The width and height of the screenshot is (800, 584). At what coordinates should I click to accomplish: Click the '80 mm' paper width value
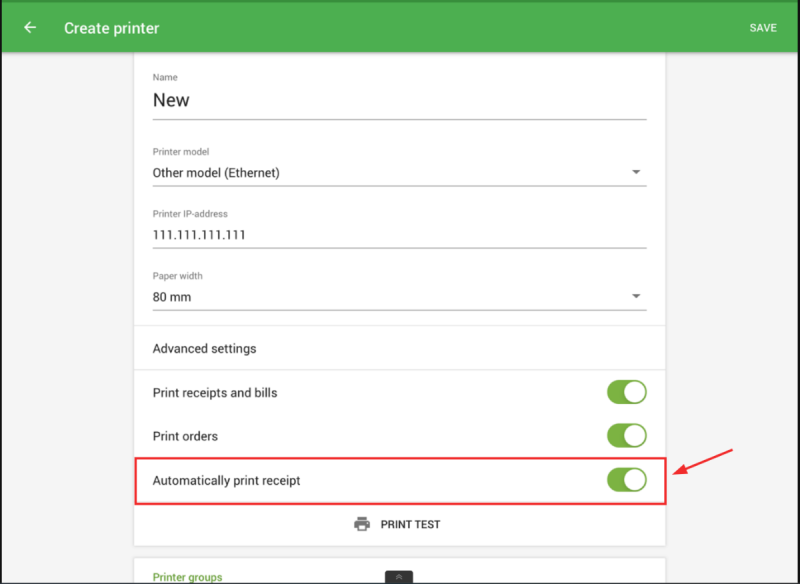pos(172,297)
